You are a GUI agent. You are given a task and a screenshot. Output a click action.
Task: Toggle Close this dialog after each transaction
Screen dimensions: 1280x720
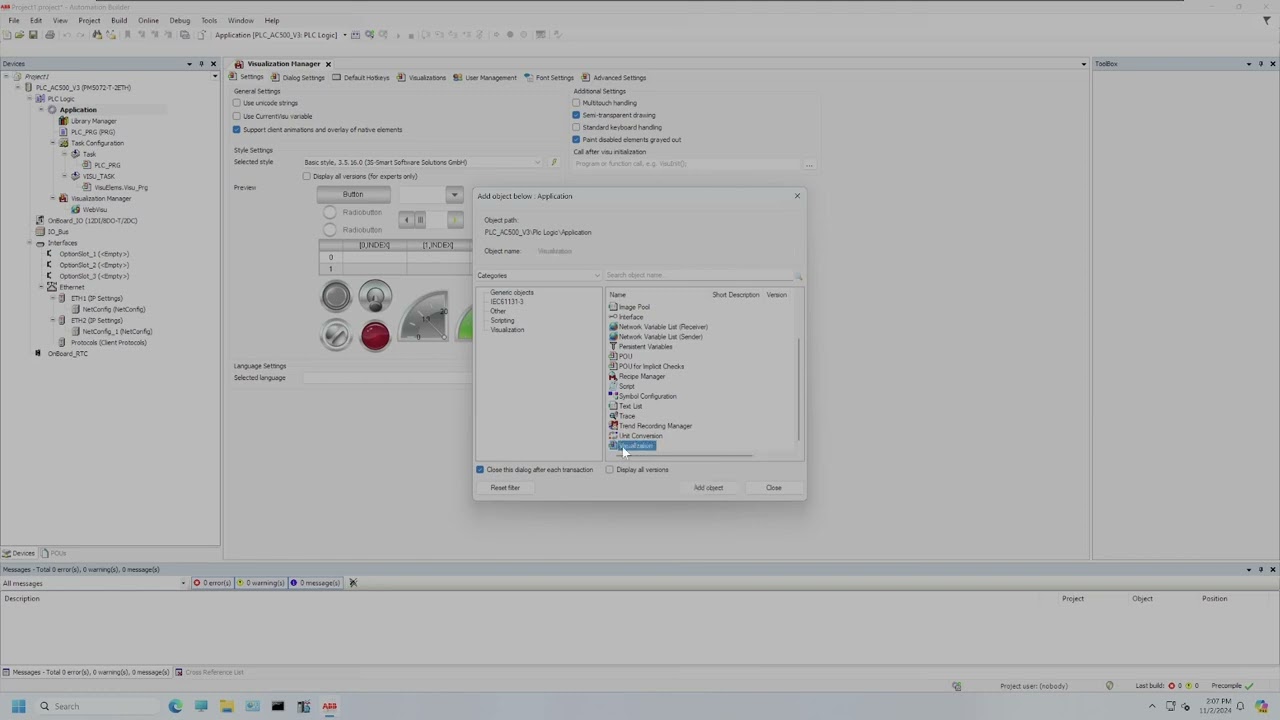[480, 470]
